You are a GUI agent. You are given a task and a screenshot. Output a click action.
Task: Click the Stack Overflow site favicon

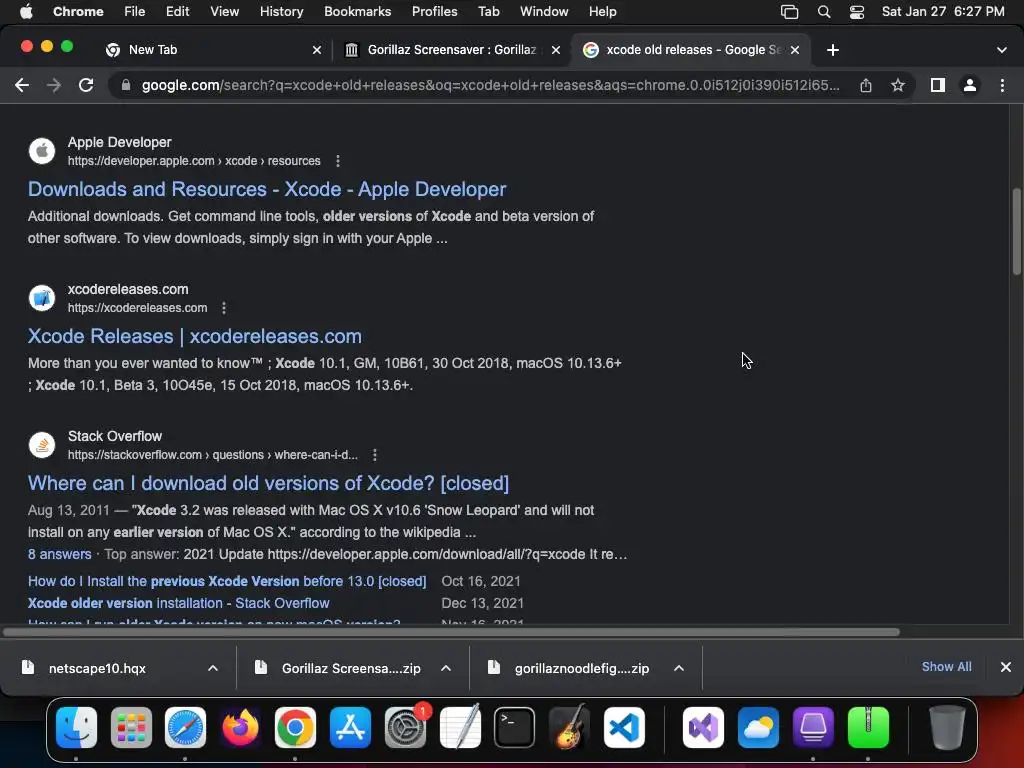click(42, 445)
